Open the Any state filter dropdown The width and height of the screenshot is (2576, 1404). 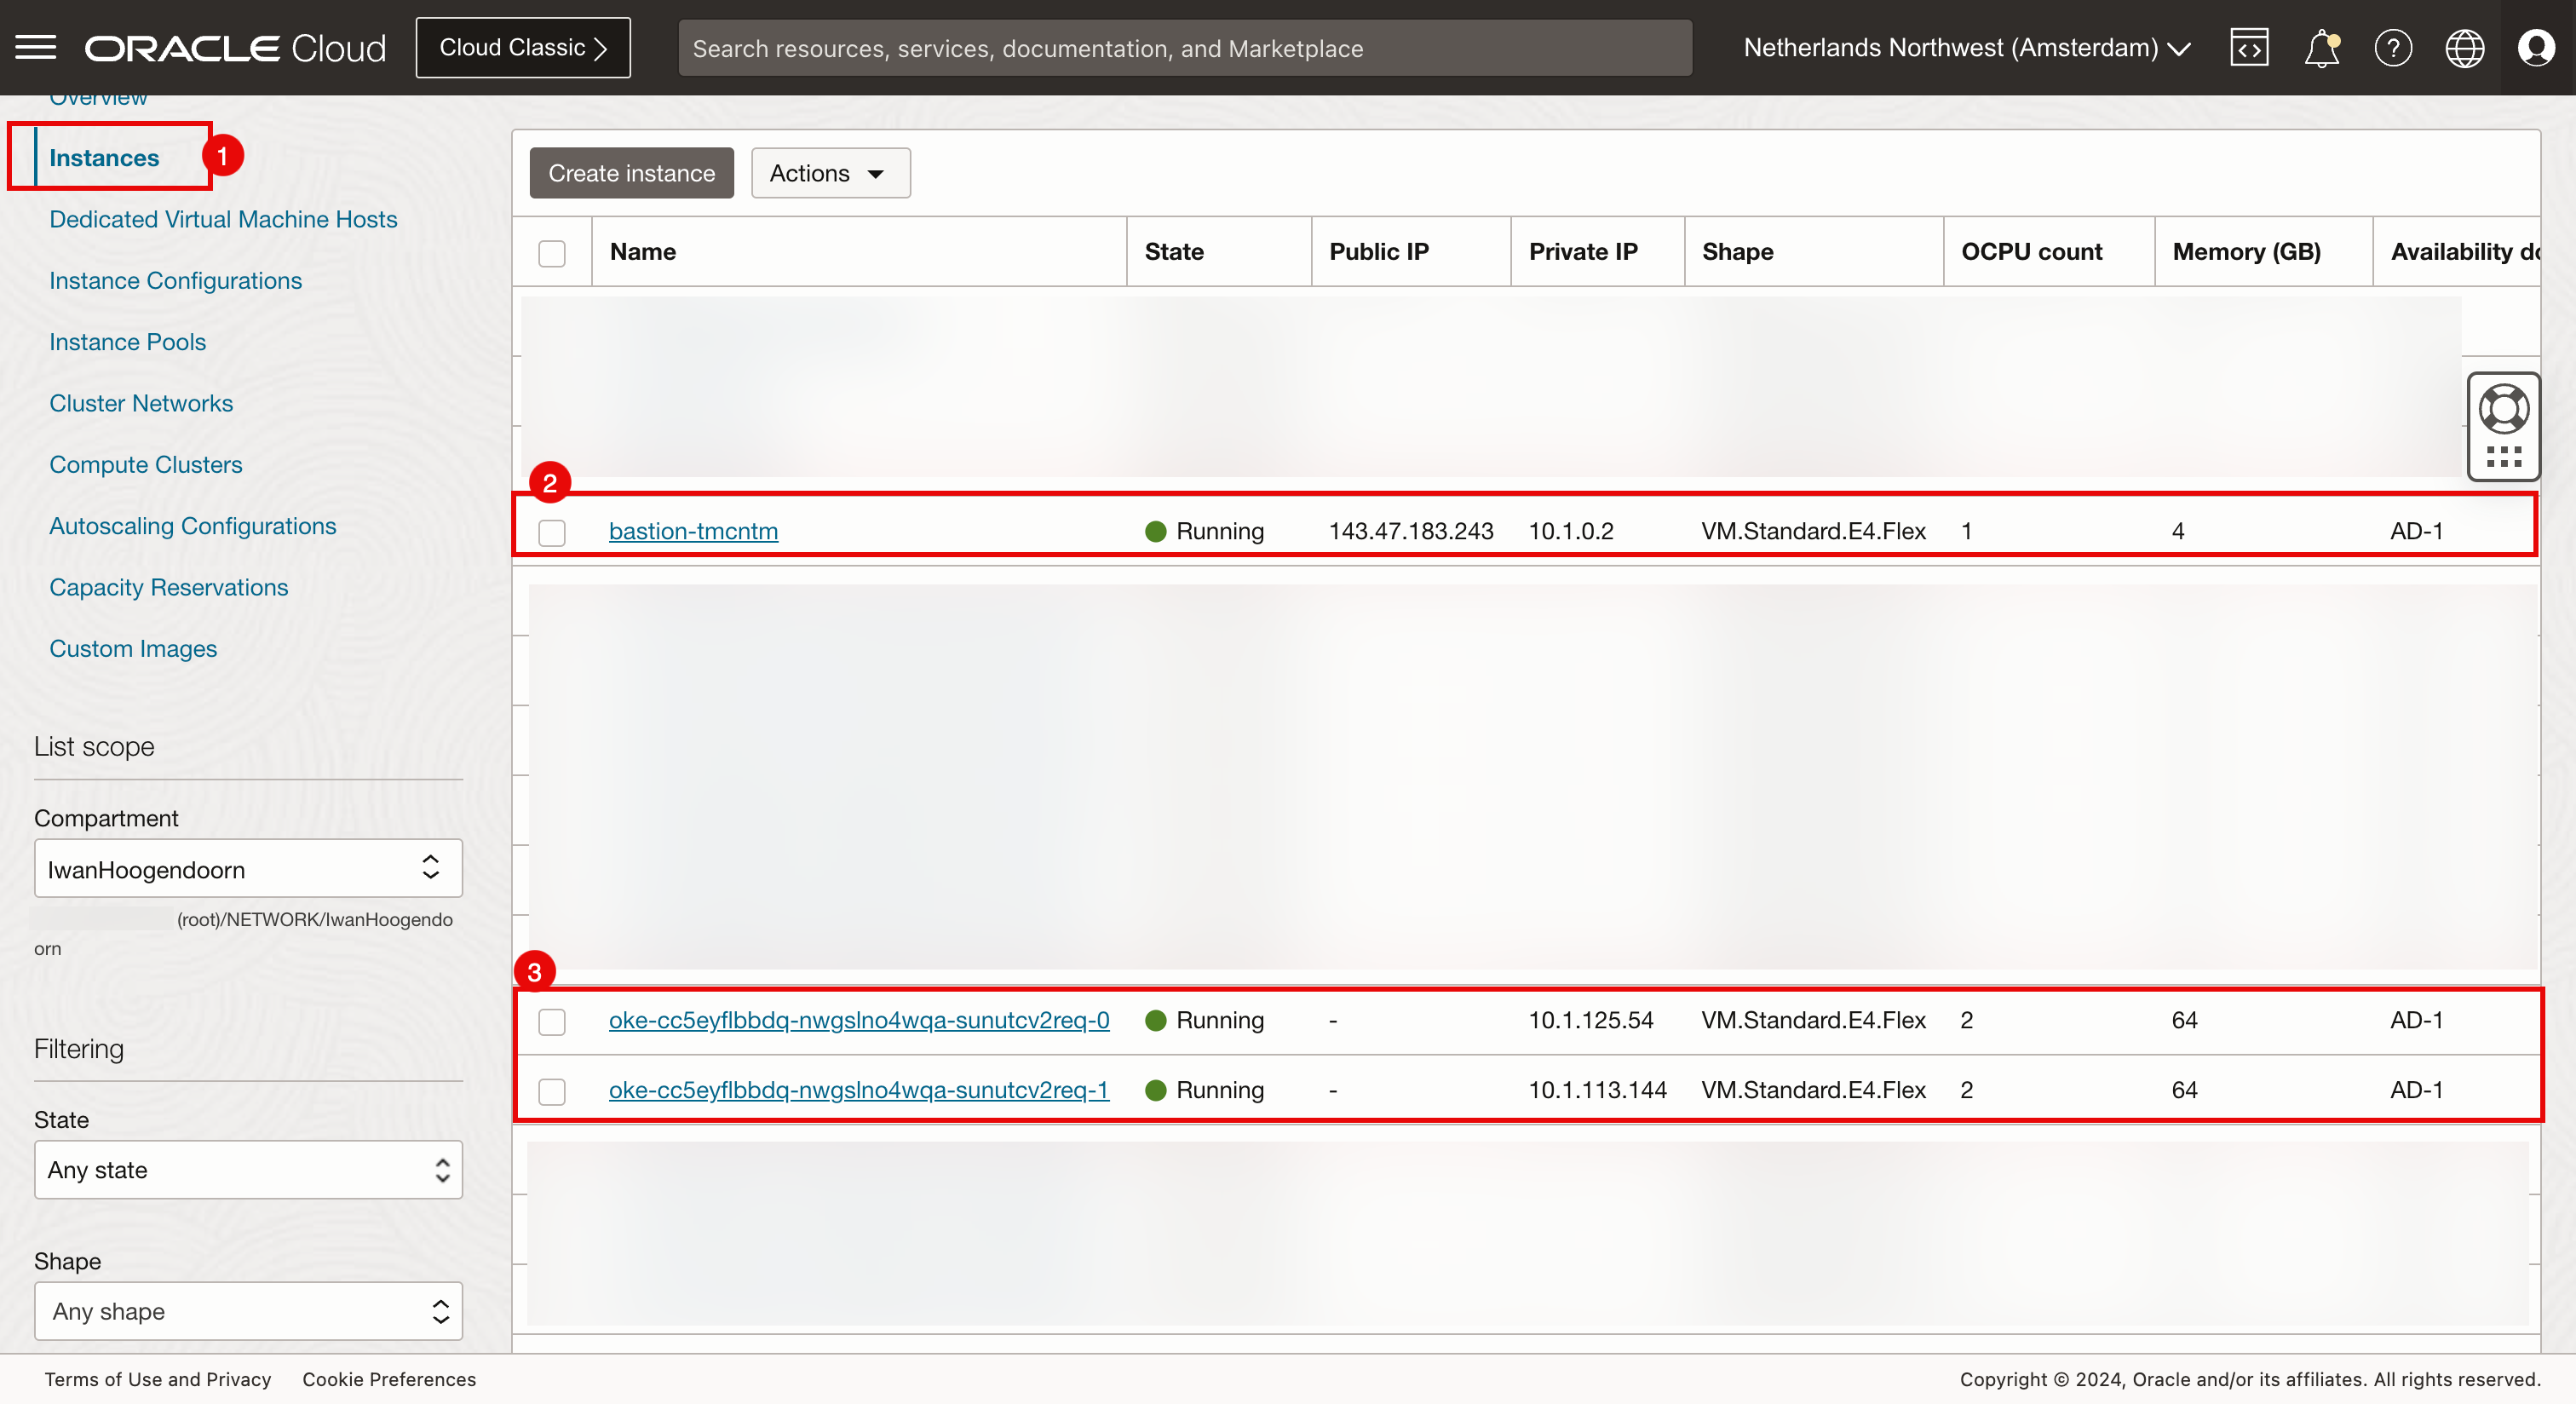(x=248, y=1169)
